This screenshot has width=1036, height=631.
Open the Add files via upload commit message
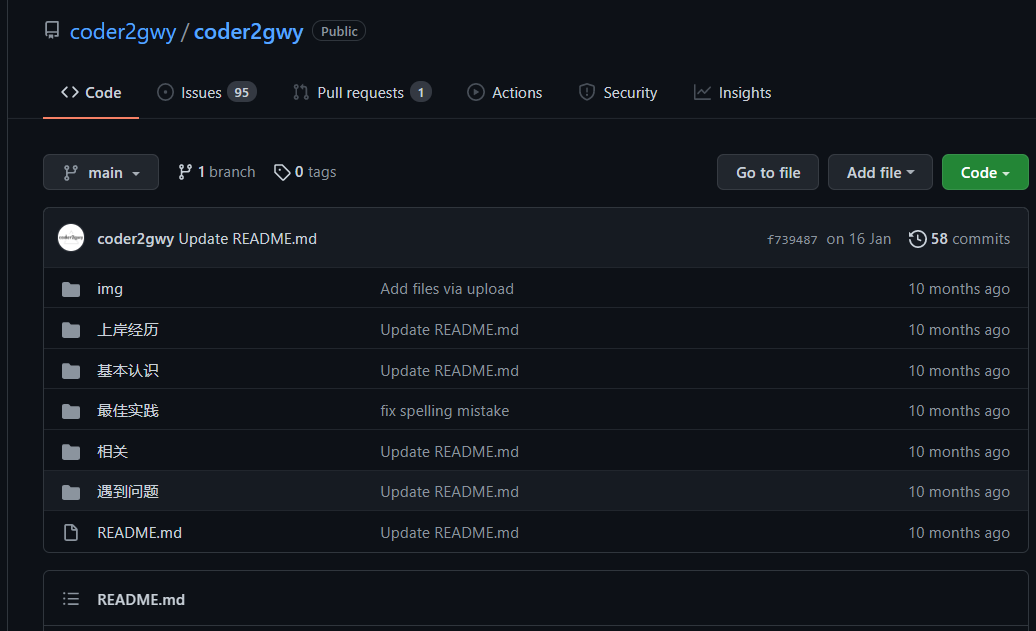click(447, 289)
